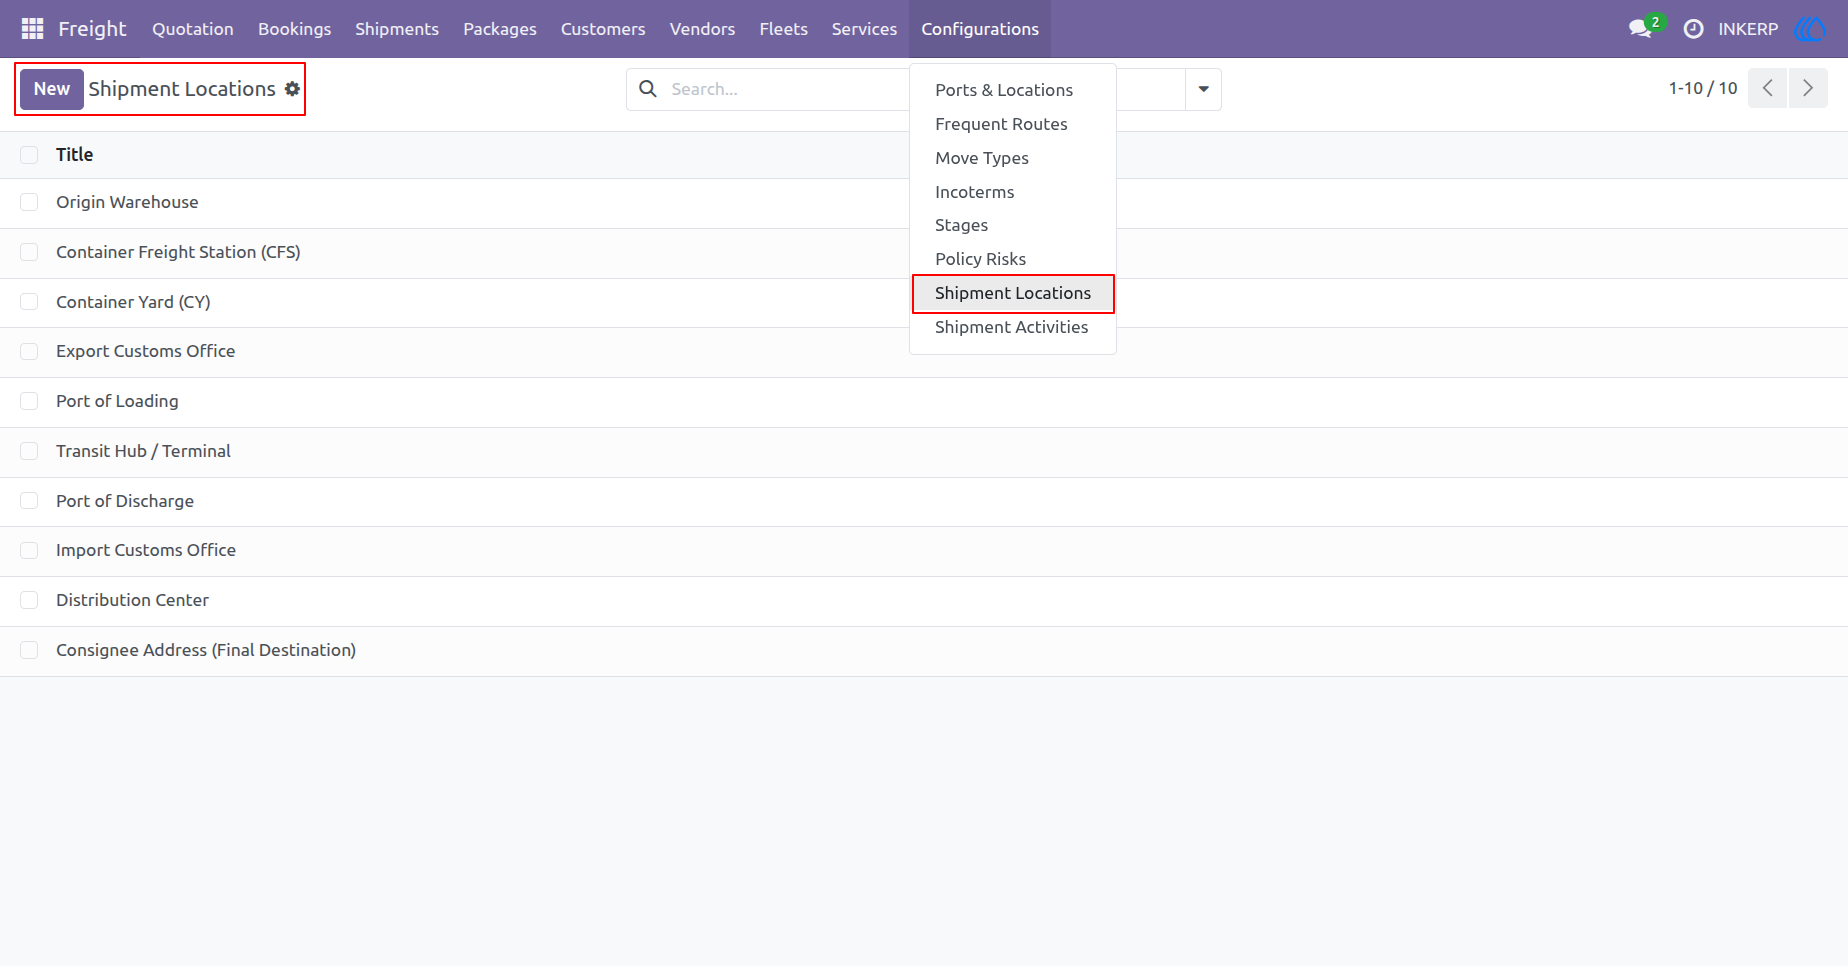Open the Bookings menu

click(294, 29)
